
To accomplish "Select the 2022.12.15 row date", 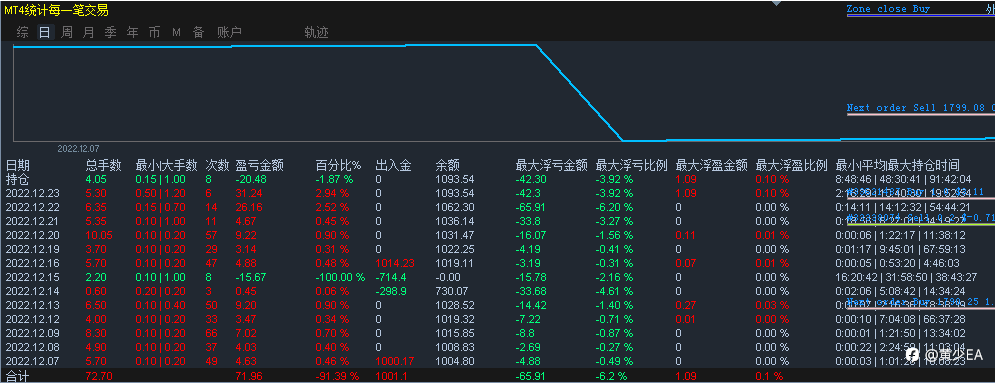I will tap(31, 276).
